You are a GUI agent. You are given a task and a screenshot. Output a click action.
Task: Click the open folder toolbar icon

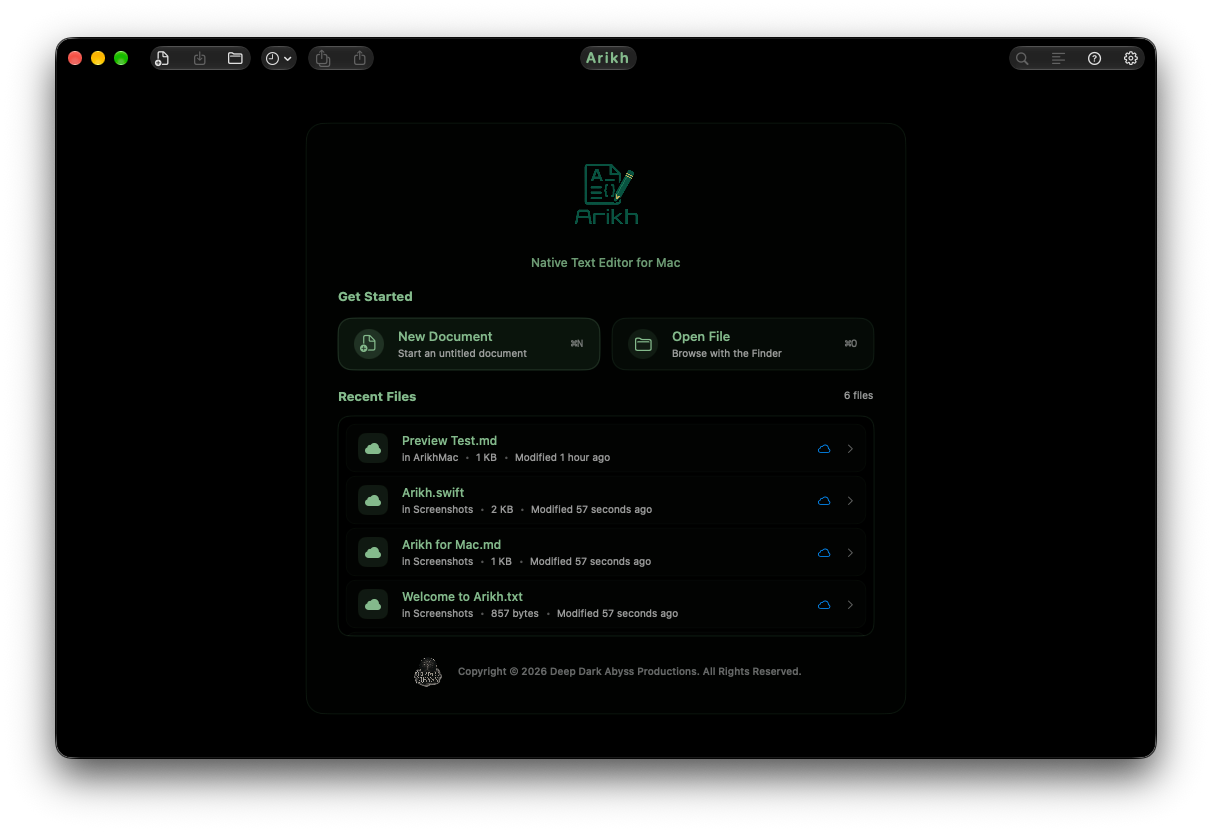click(x=235, y=58)
